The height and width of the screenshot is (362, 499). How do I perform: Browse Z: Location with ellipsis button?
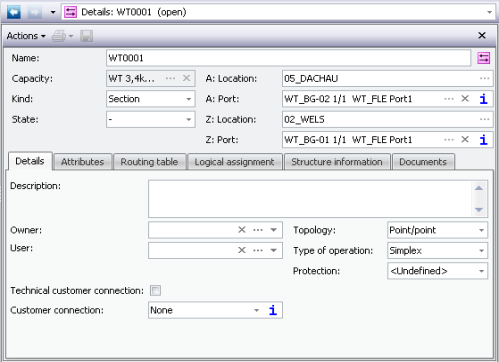pyautogui.click(x=484, y=119)
